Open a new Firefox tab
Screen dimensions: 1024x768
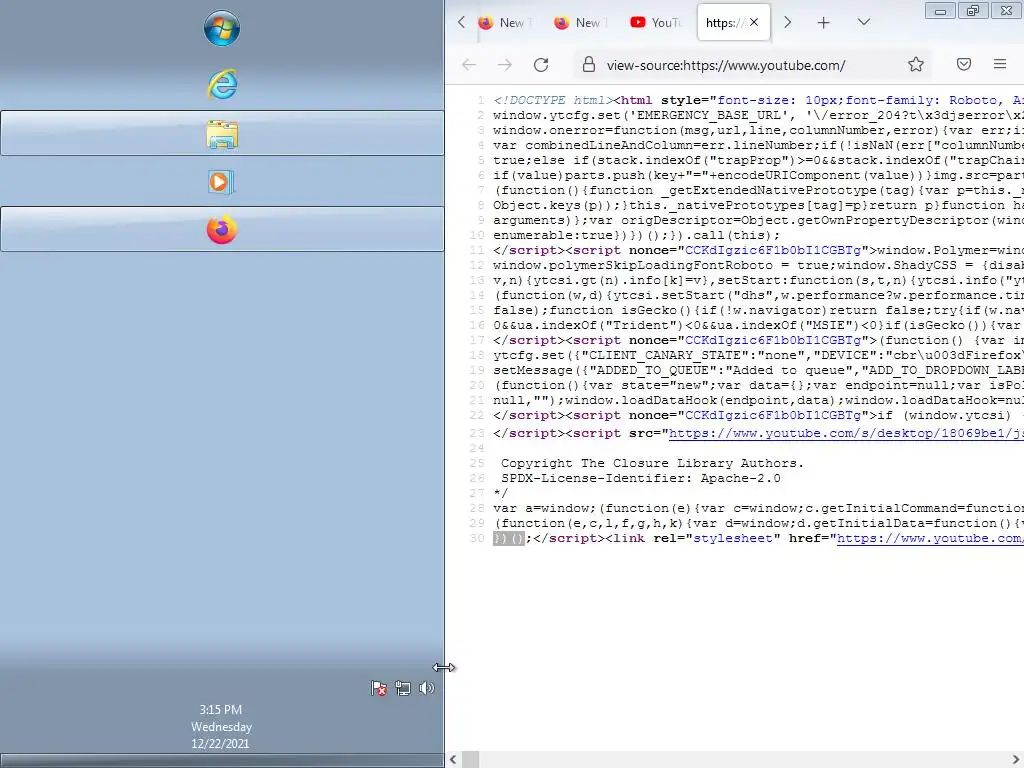pyautogui.click(x=824, y=23)
